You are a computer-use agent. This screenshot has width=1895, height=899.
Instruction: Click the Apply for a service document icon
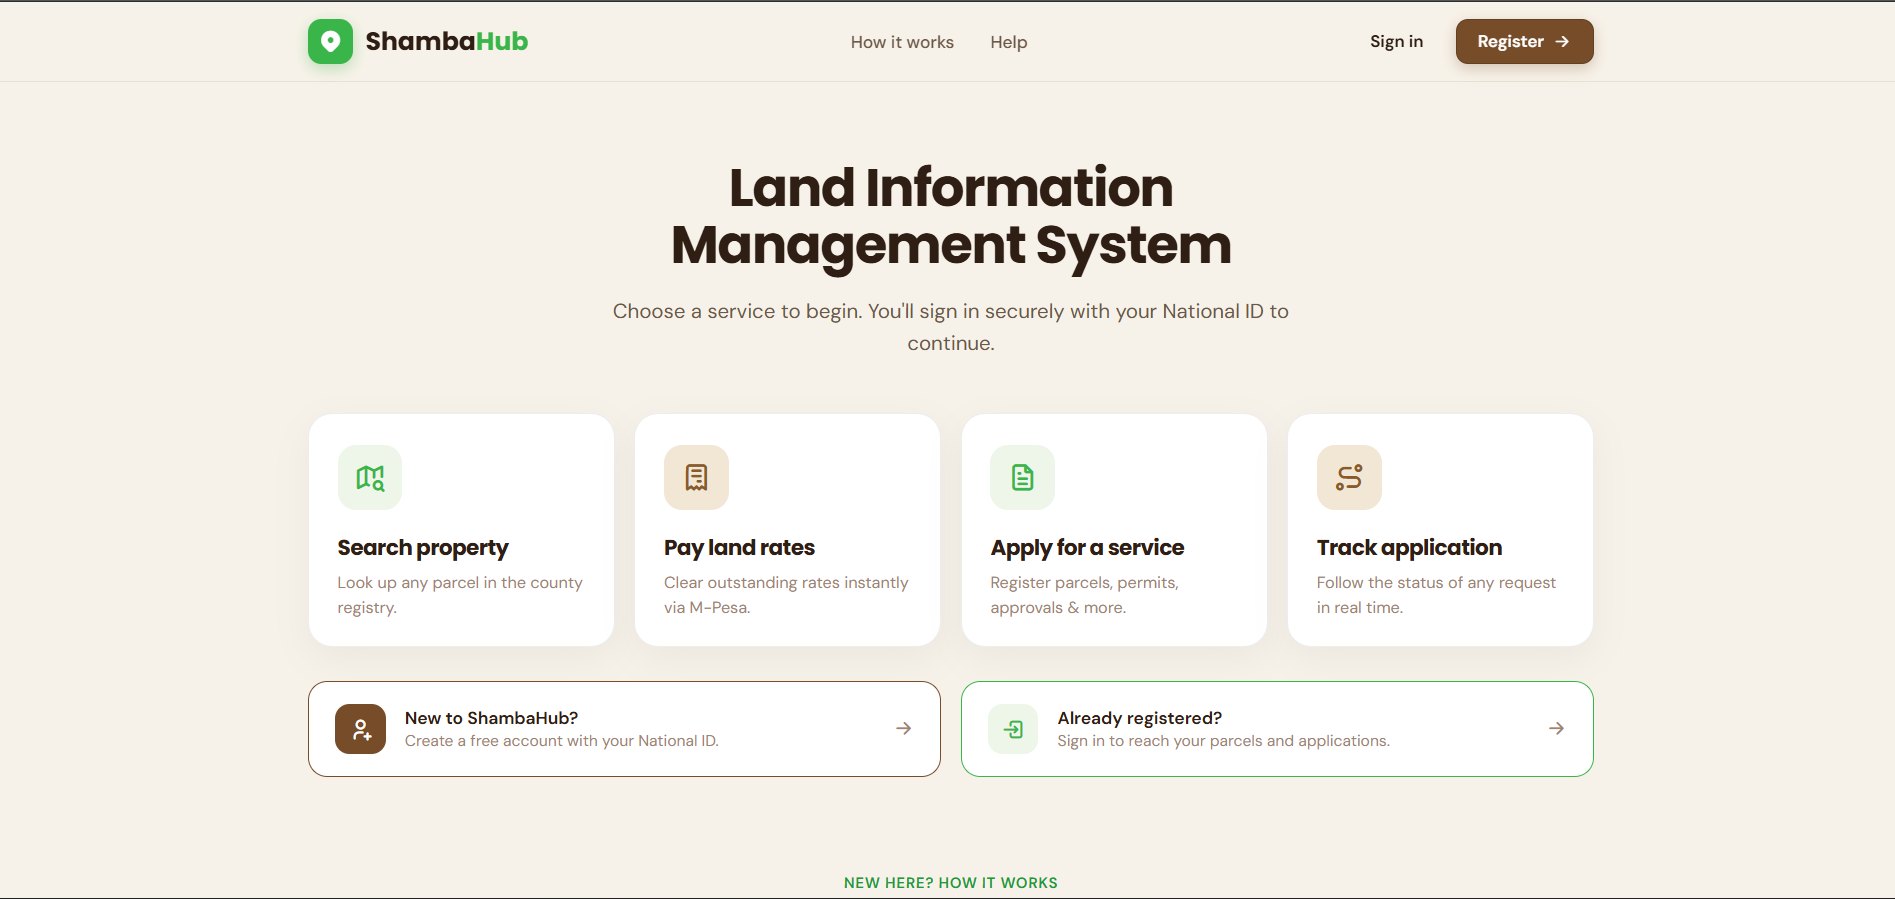(x=1022, y=477)
